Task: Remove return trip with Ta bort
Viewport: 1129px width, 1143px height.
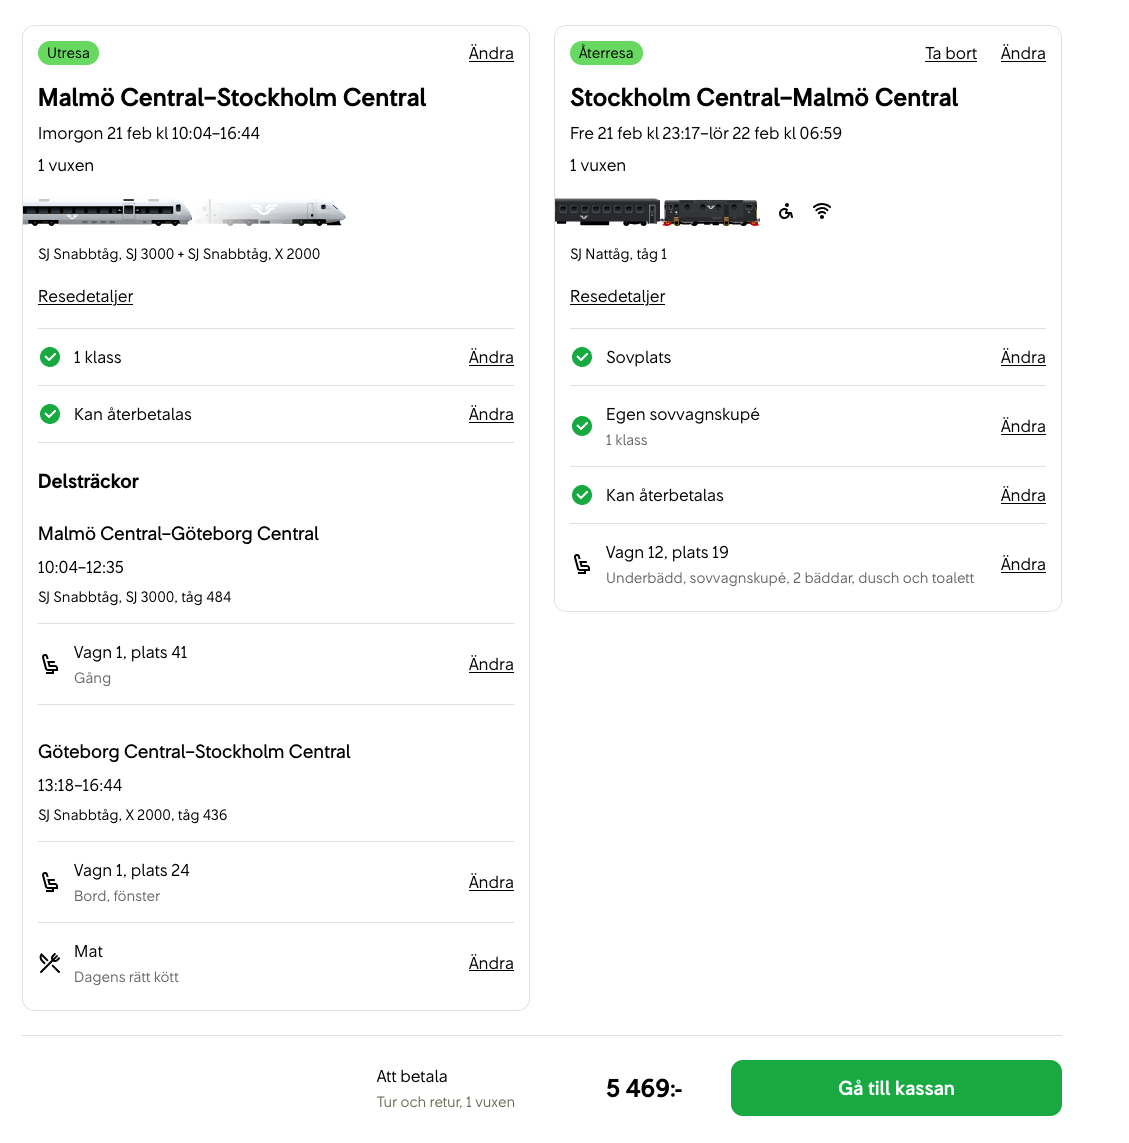Action: [950, 53]
